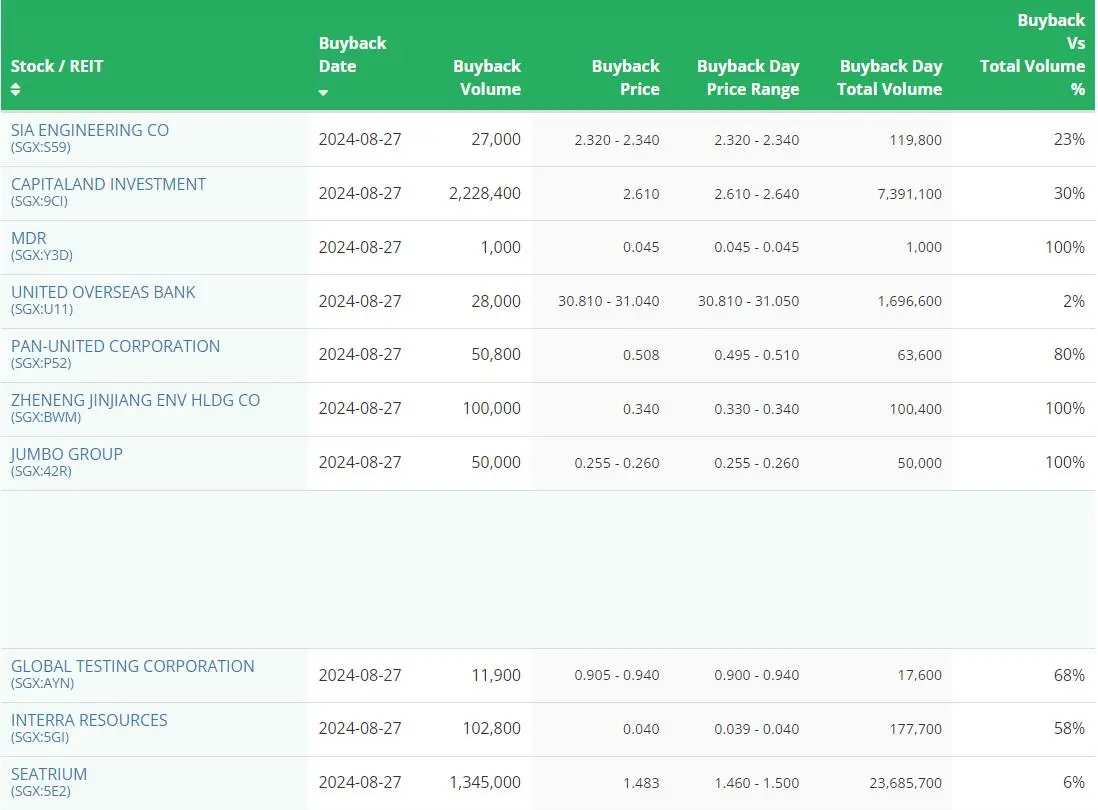The height and width of the screenshot is (810, 1098).
Task: View JUMBO GROUP stock details
Action: pos(67,454)
